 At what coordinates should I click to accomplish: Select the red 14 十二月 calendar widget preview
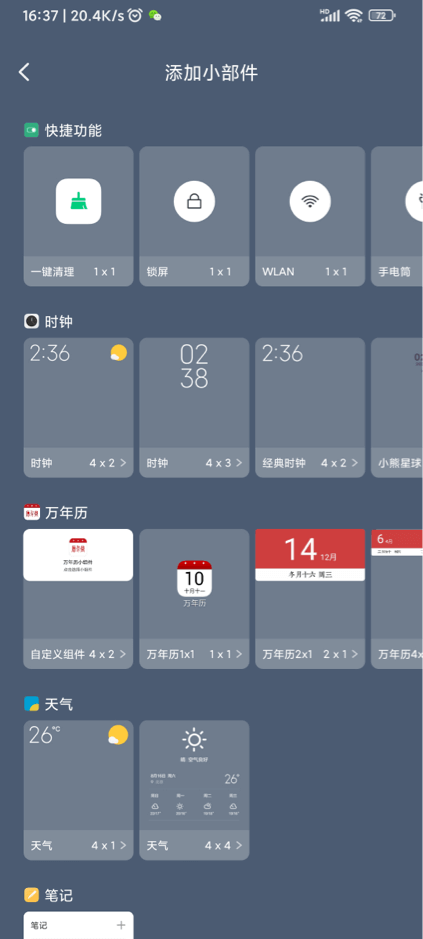click(310, 555)
